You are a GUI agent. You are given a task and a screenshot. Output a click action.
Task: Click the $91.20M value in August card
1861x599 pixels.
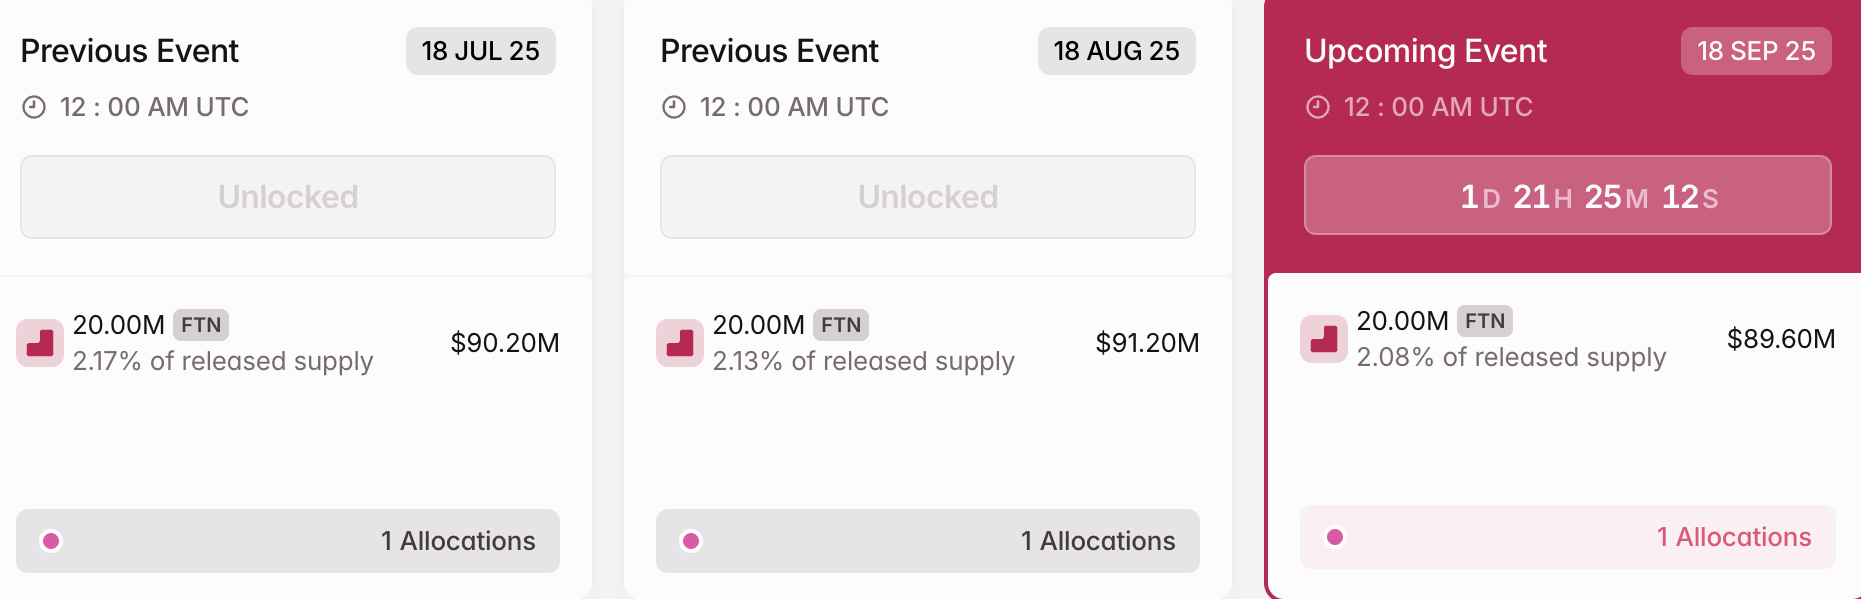1147,343
